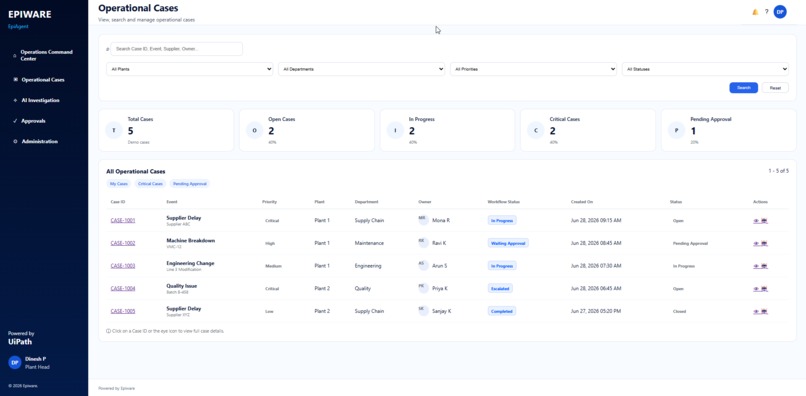Image resolution: width=806 pixels, height=396 pixels.
Task: Click the C badge on Critical Cases card
Action: (x=536, y=130)
